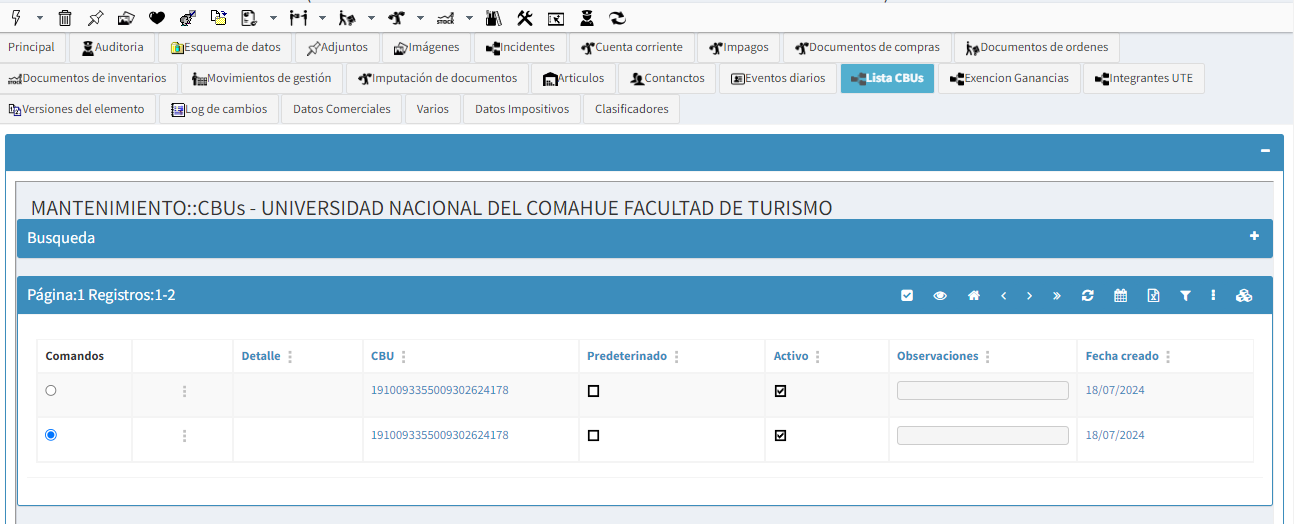The image size is (1294, 524).
Task: Select the first row radio button
Action: 51,390
